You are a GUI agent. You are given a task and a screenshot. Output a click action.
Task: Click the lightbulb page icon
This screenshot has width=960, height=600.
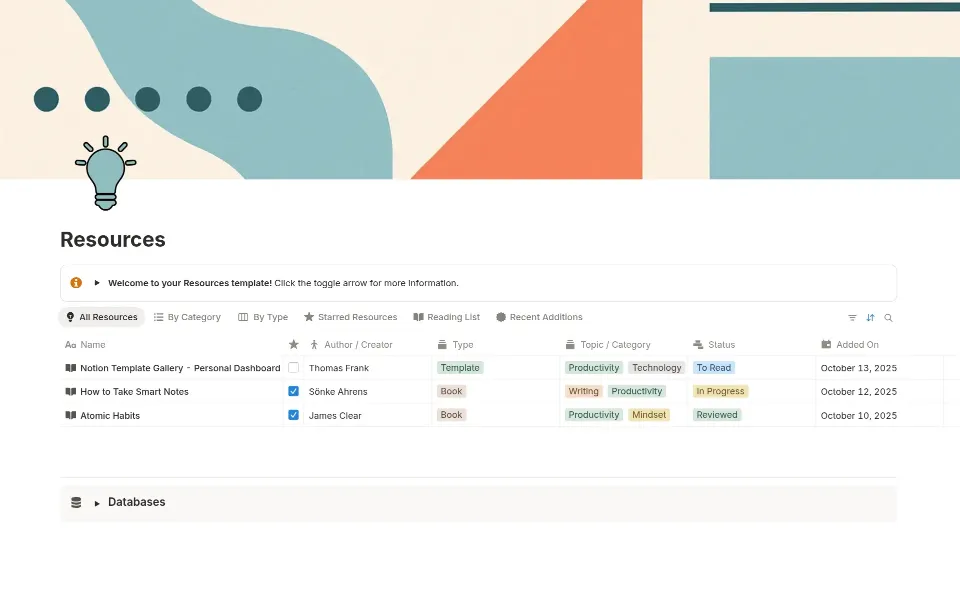(105, 173)
